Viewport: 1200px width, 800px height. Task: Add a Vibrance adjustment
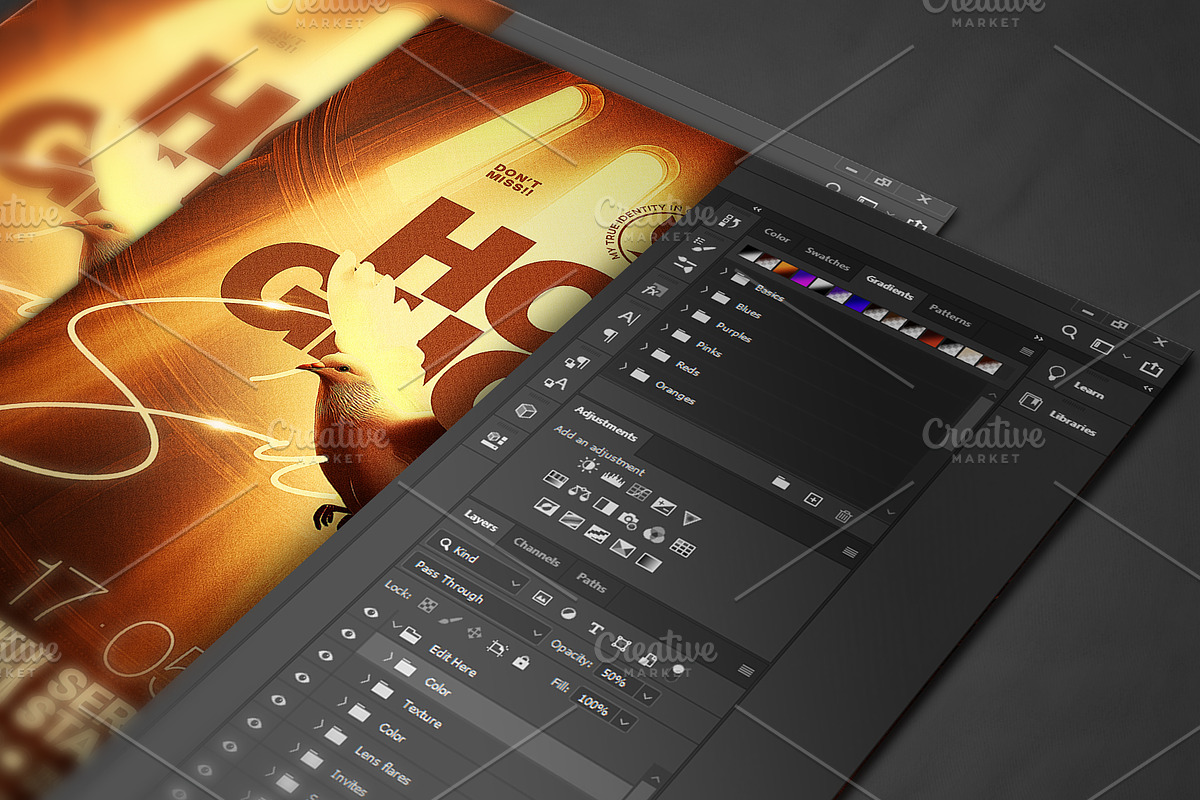(691, 518)
